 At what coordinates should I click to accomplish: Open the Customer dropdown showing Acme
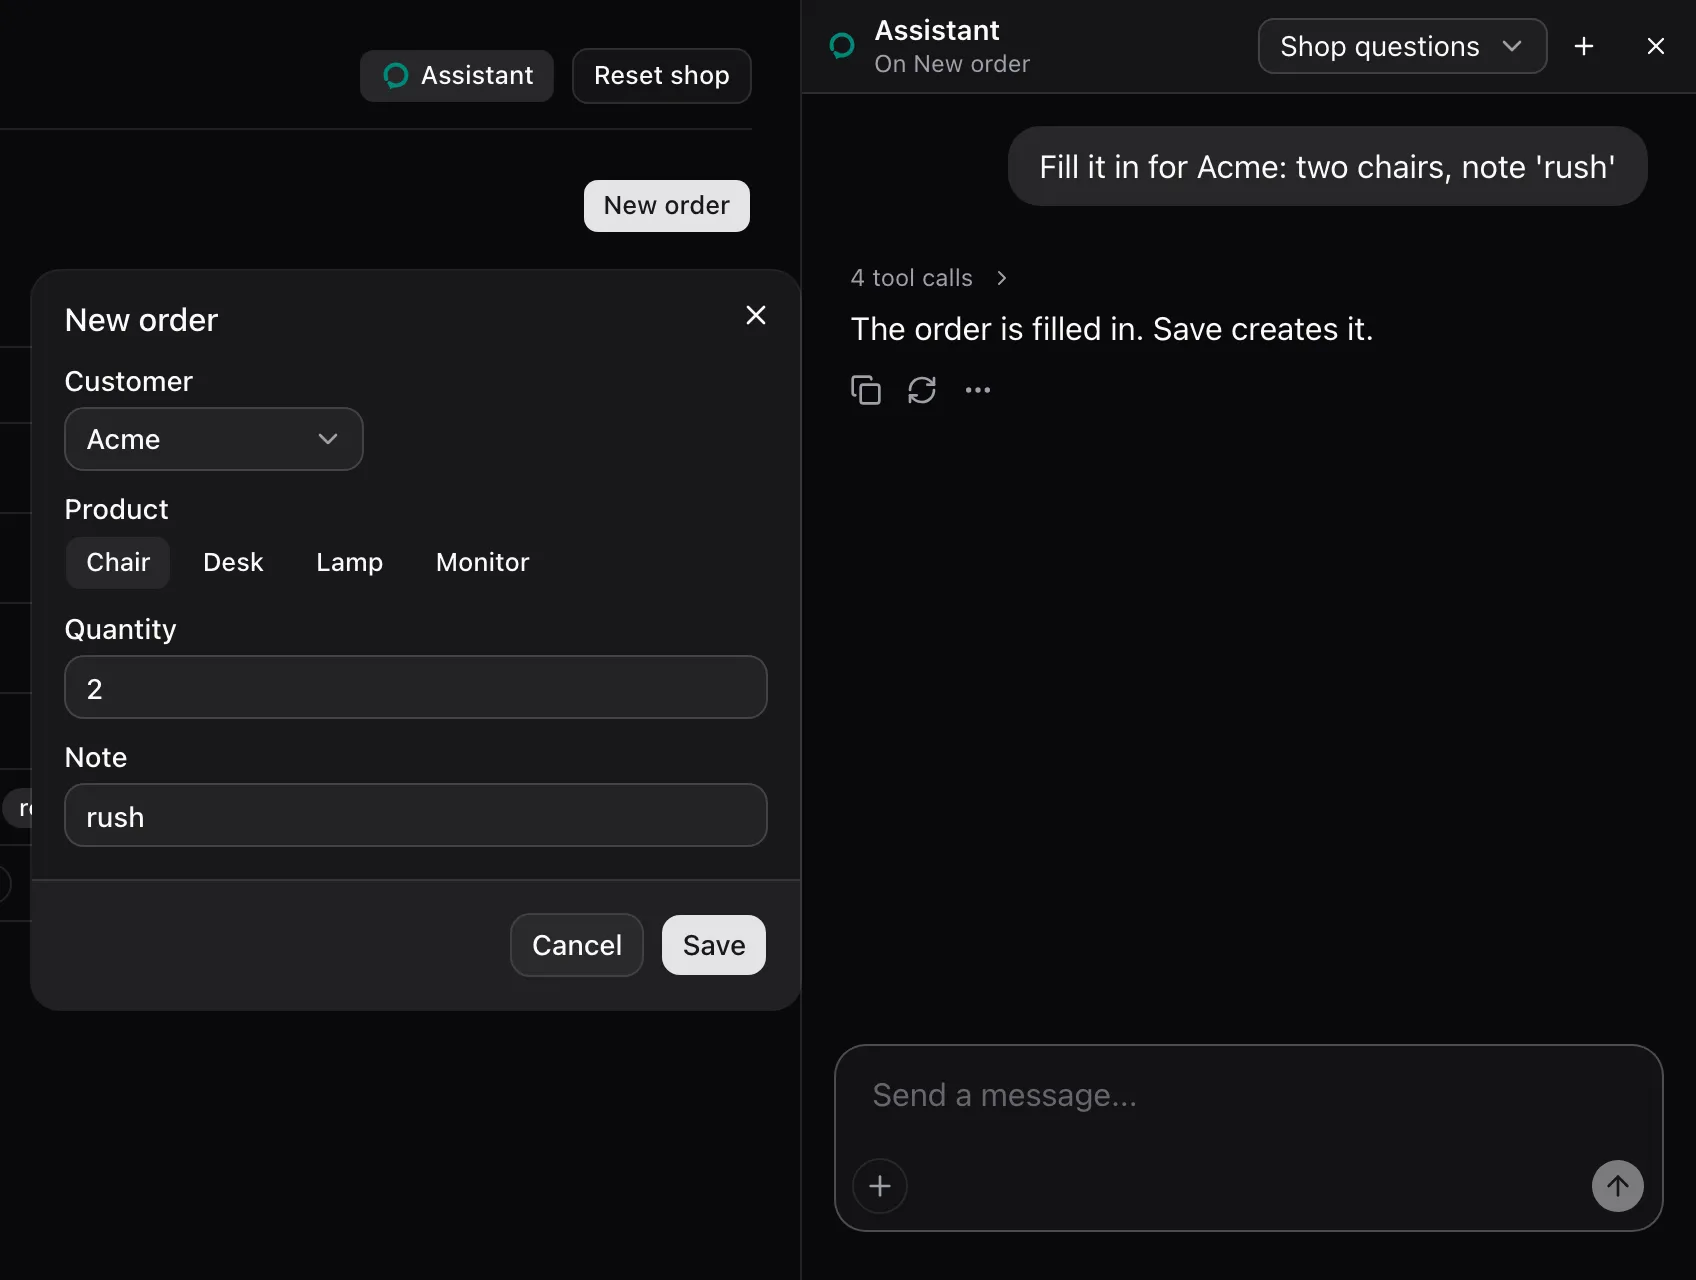[x=214, y=439]
